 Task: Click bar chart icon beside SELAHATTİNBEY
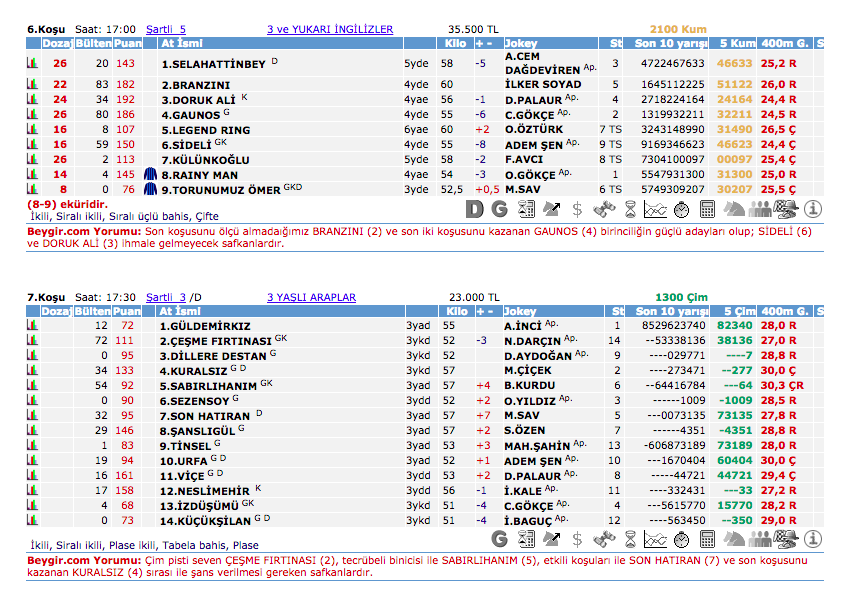[32, 64]
